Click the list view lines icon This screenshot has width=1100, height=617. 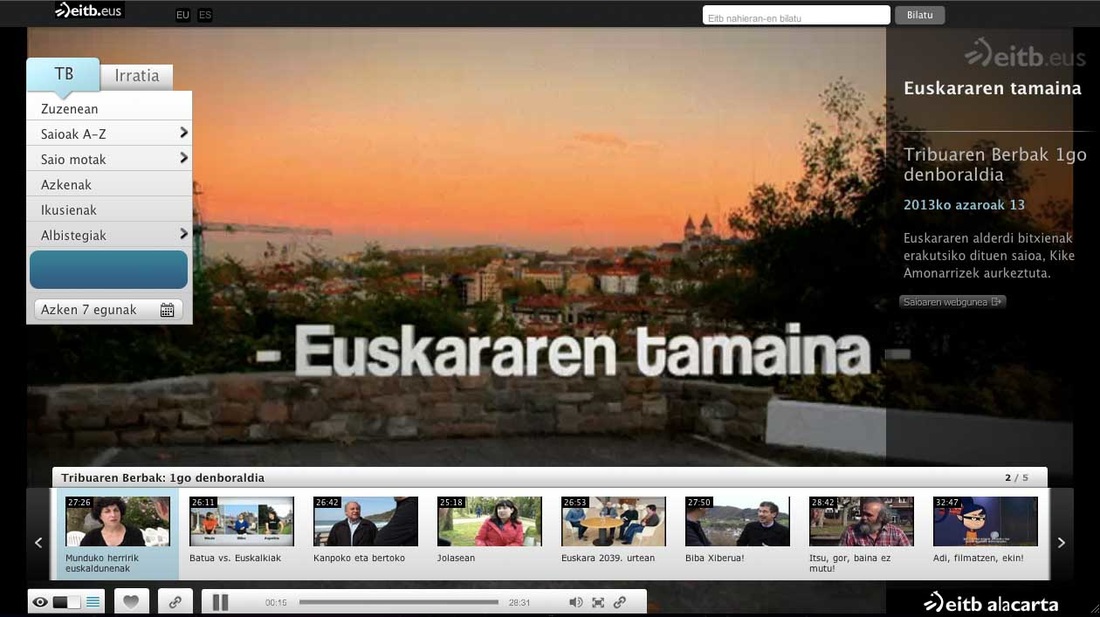(93, 602)
